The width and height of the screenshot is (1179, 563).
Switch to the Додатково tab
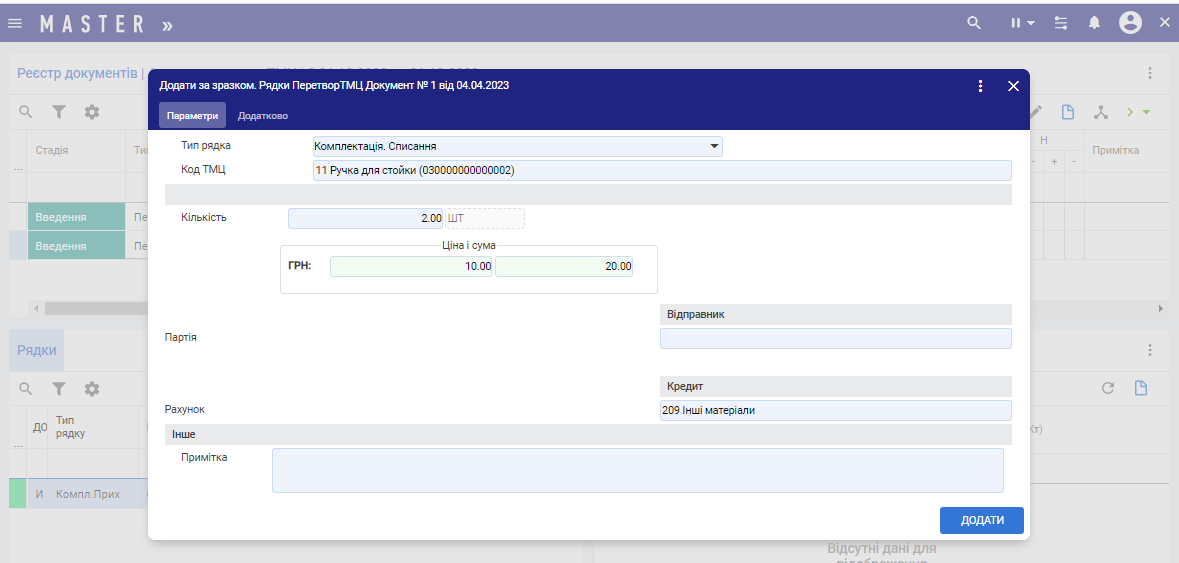pyautogui.click(x=263, y=116)
